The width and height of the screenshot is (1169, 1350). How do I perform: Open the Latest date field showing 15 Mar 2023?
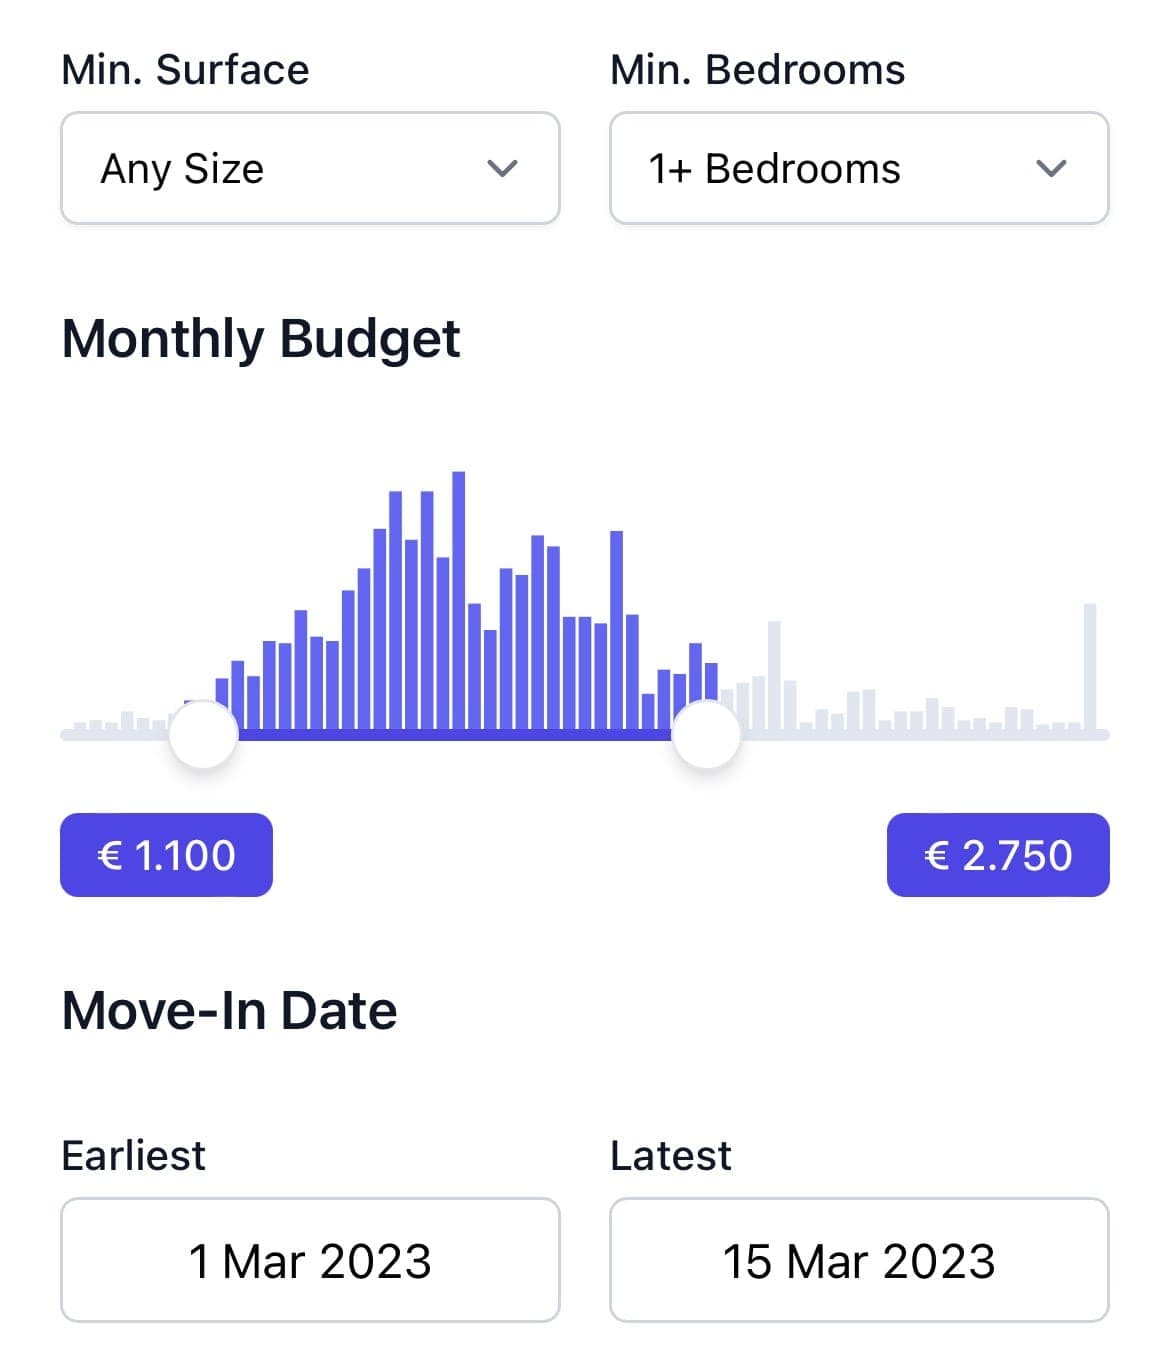pos(859,1260)
